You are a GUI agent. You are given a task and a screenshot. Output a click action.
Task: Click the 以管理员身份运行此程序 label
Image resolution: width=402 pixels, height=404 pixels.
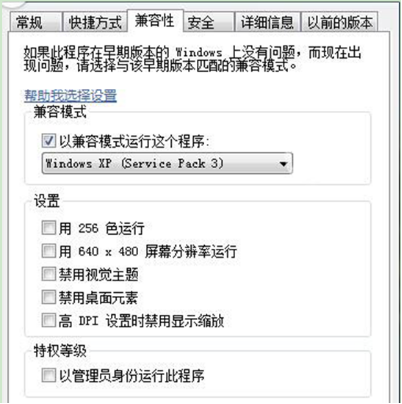[132, 376]
